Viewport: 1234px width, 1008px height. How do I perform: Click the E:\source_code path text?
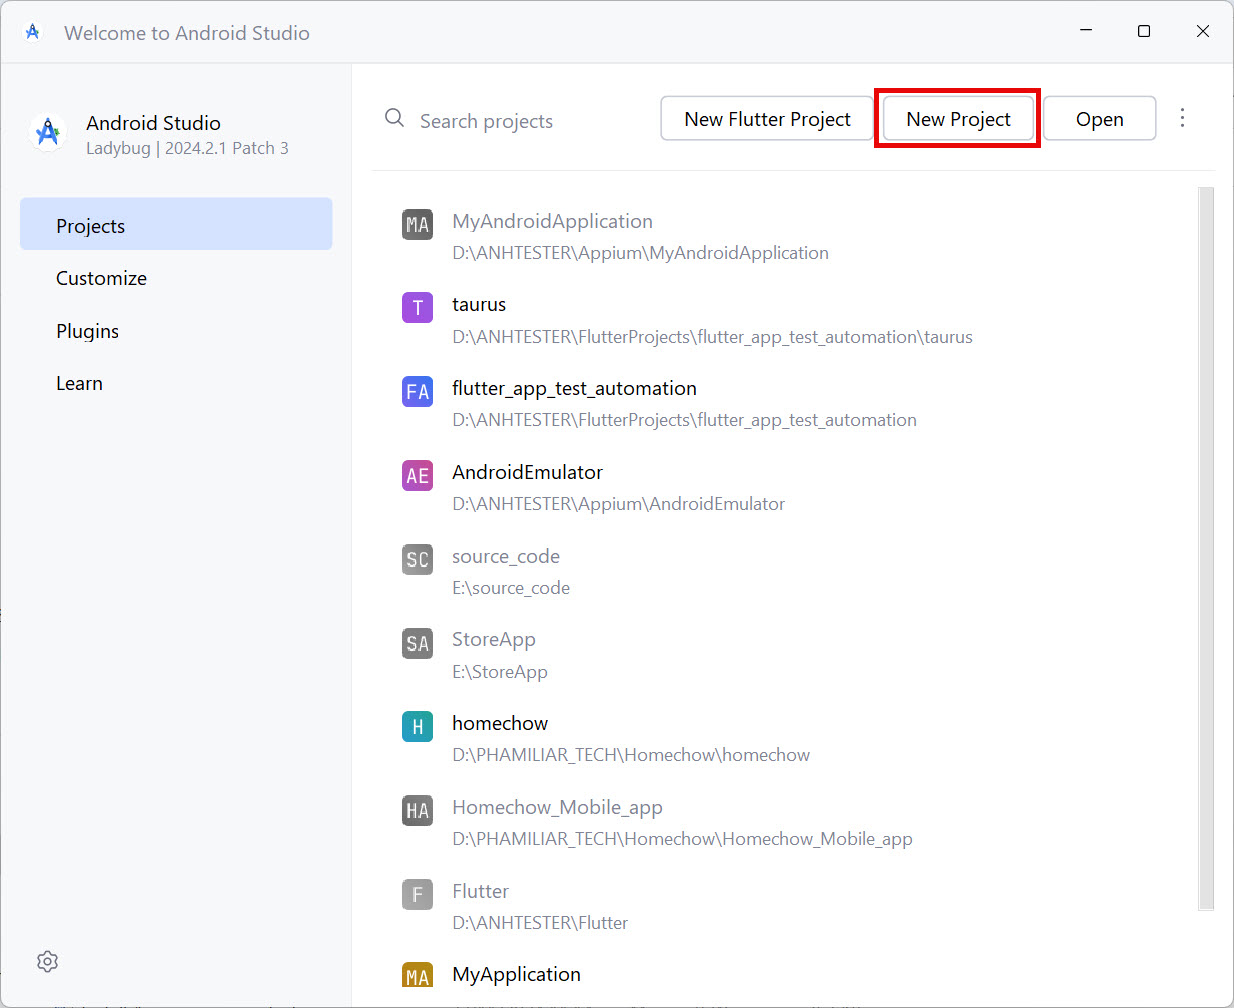coord(511,588)
